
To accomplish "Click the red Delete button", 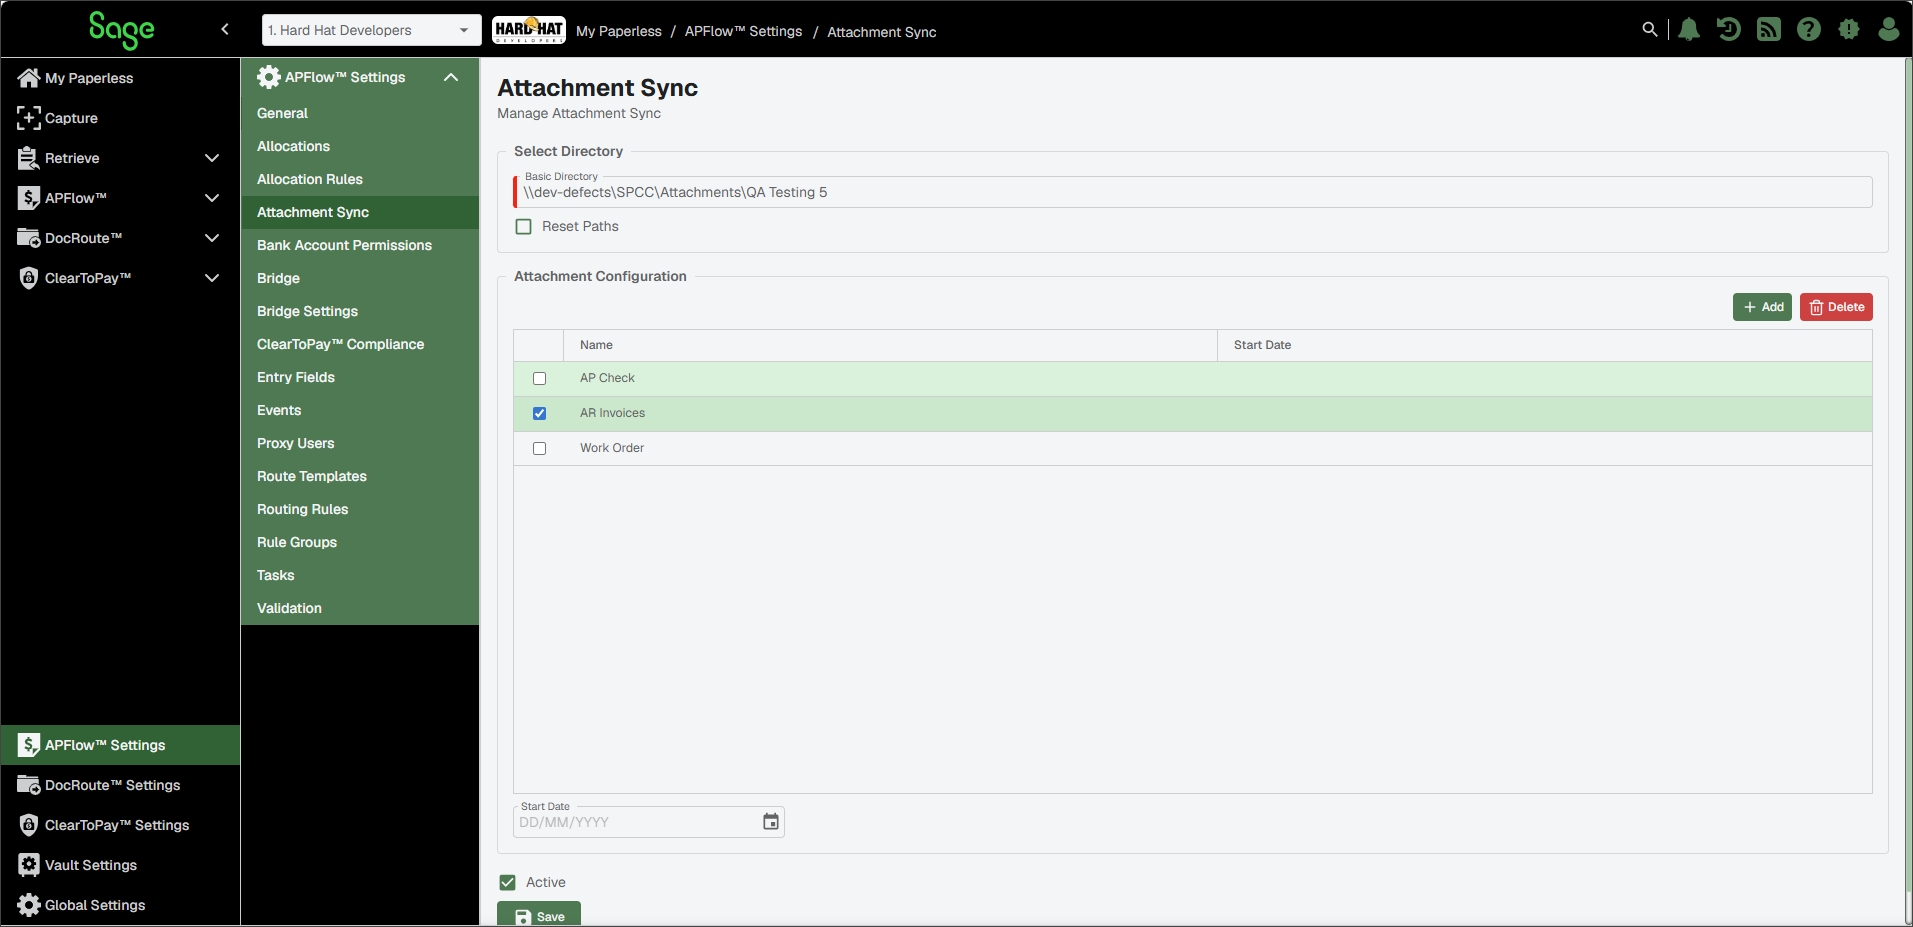I will click(1836, 307).
